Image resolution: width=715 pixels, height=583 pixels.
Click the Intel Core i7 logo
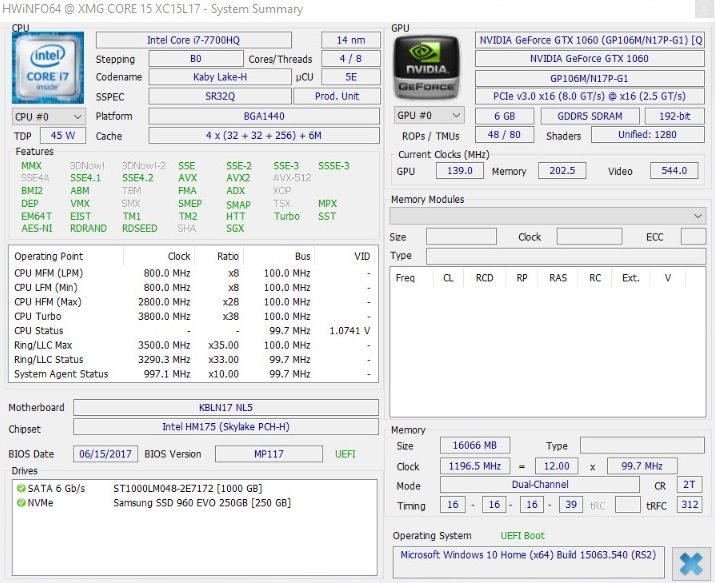click(48, 67)
